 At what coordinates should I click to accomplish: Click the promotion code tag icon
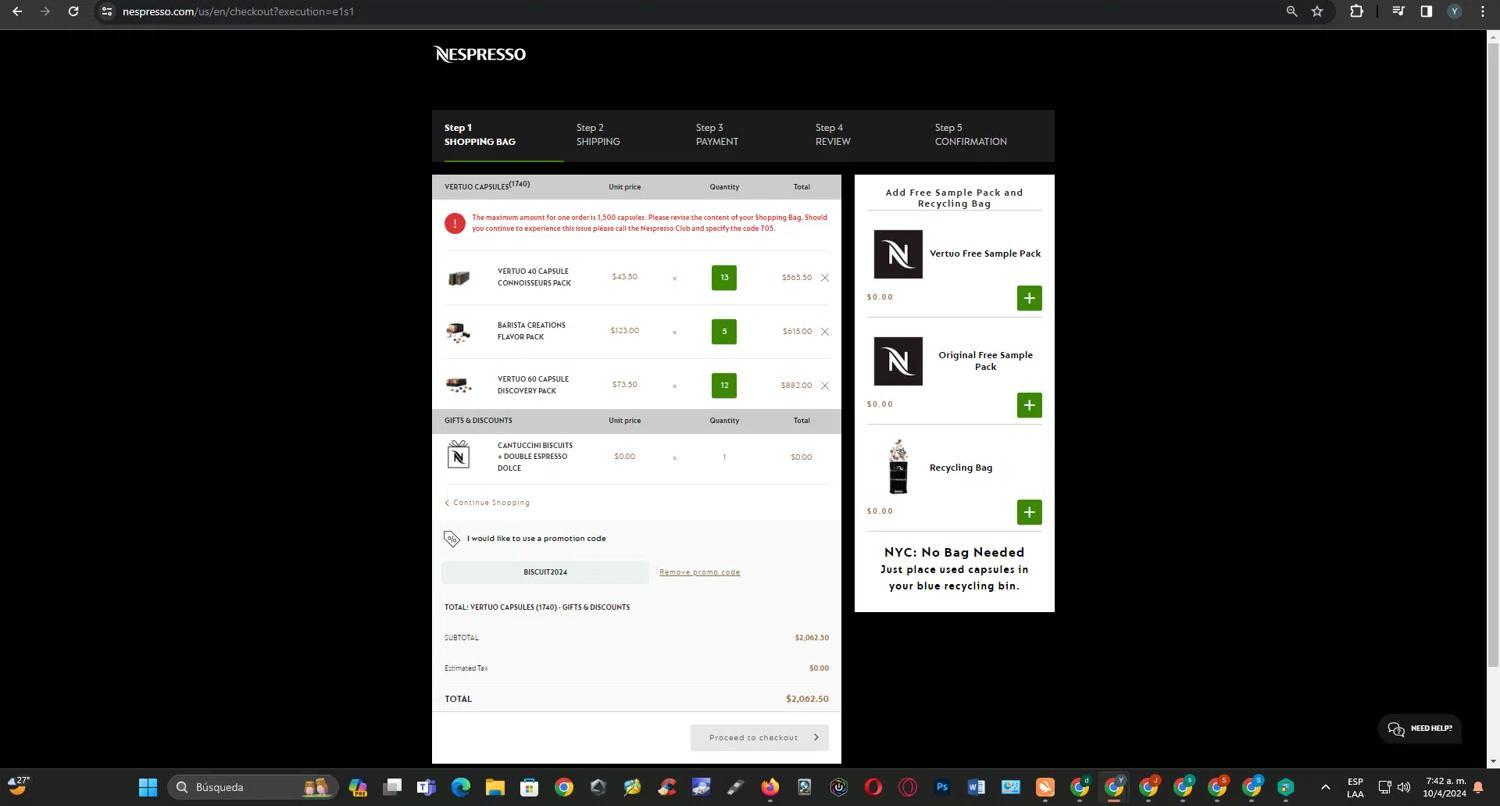pyautogui.click(x=452, y=539)
